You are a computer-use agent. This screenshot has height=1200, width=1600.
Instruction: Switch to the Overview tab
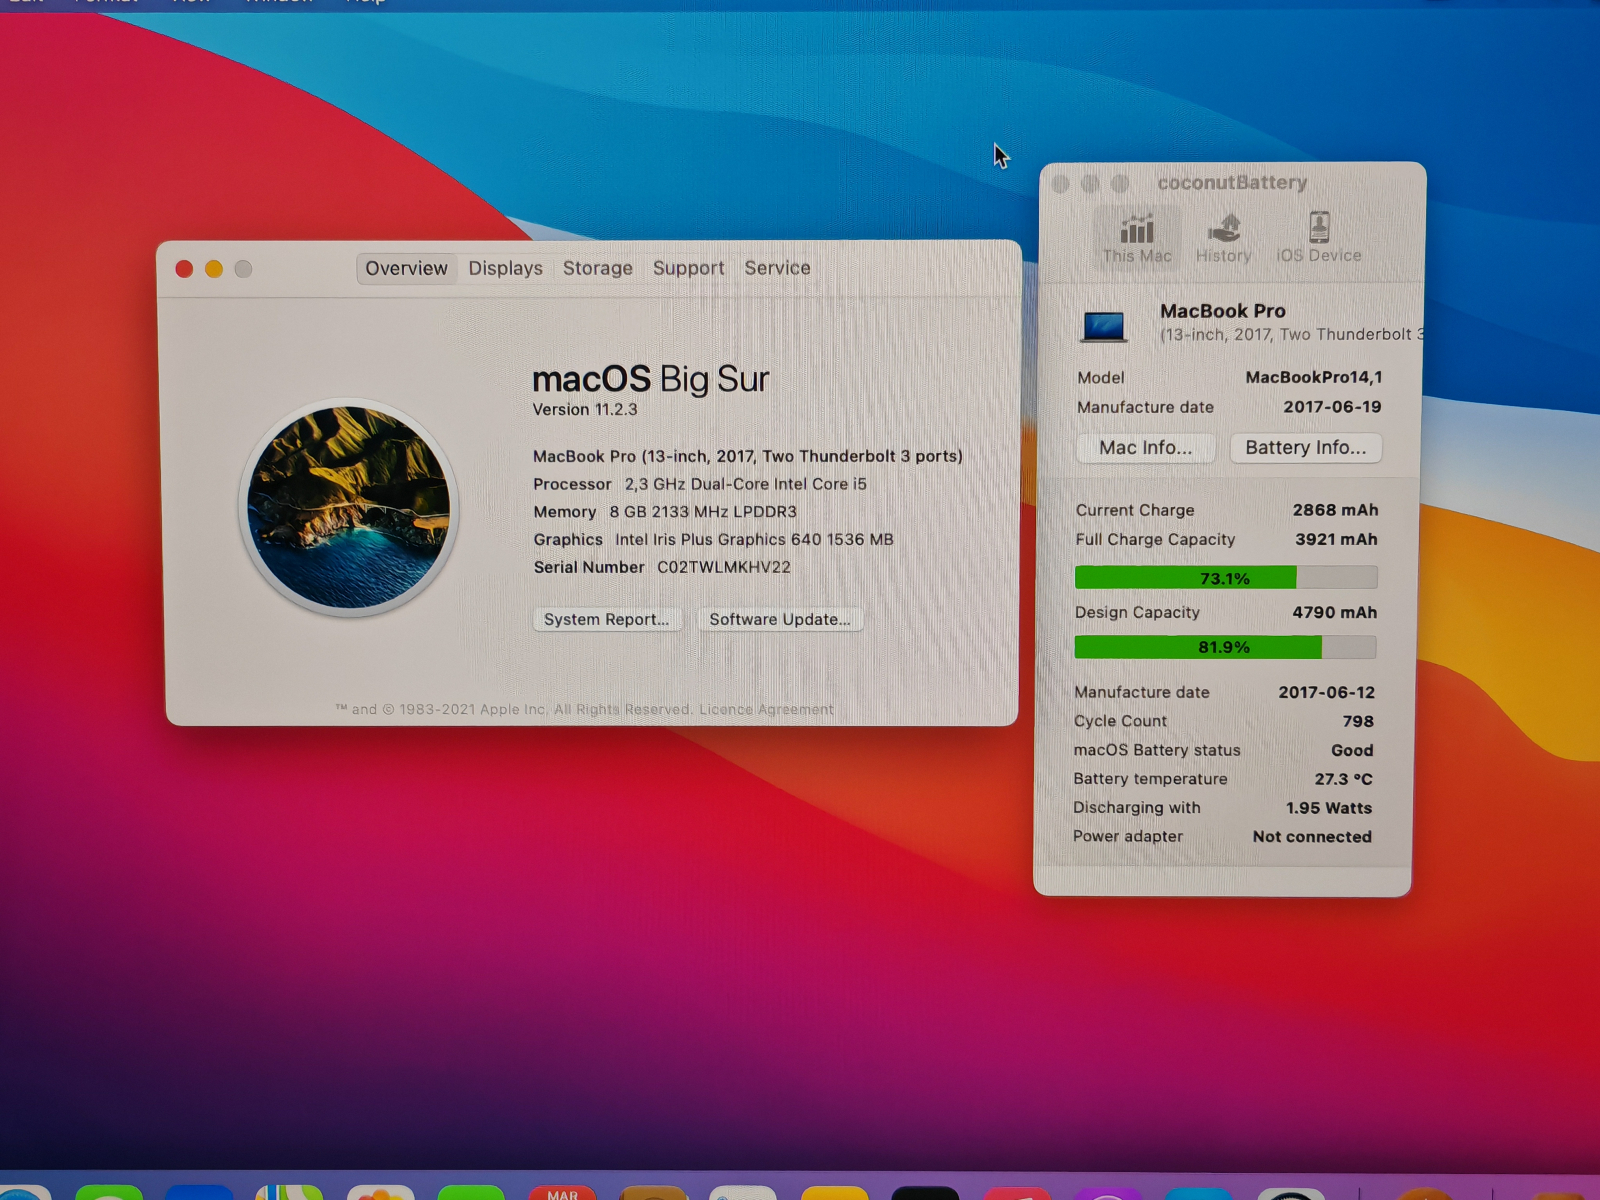pos(406,268)
